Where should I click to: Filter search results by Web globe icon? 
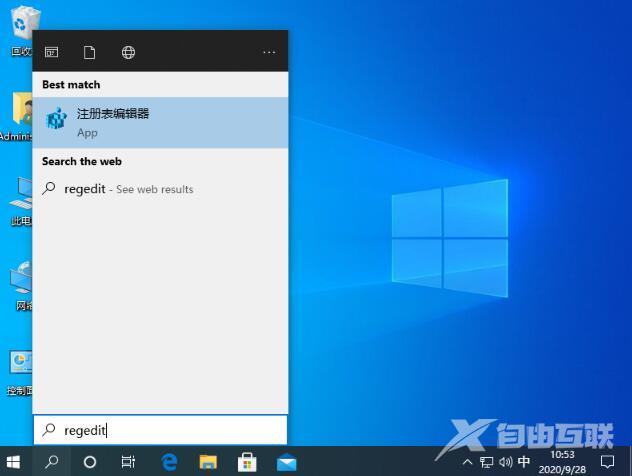[128, 52]
